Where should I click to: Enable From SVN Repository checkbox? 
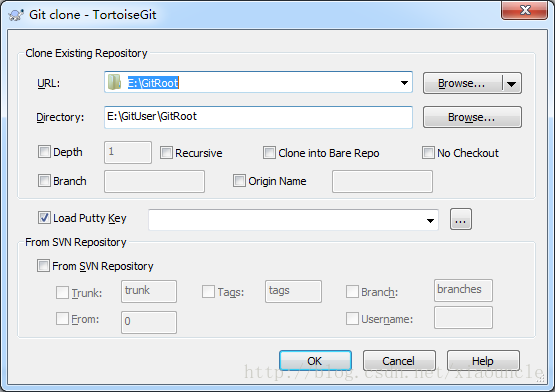click(43, 266)
